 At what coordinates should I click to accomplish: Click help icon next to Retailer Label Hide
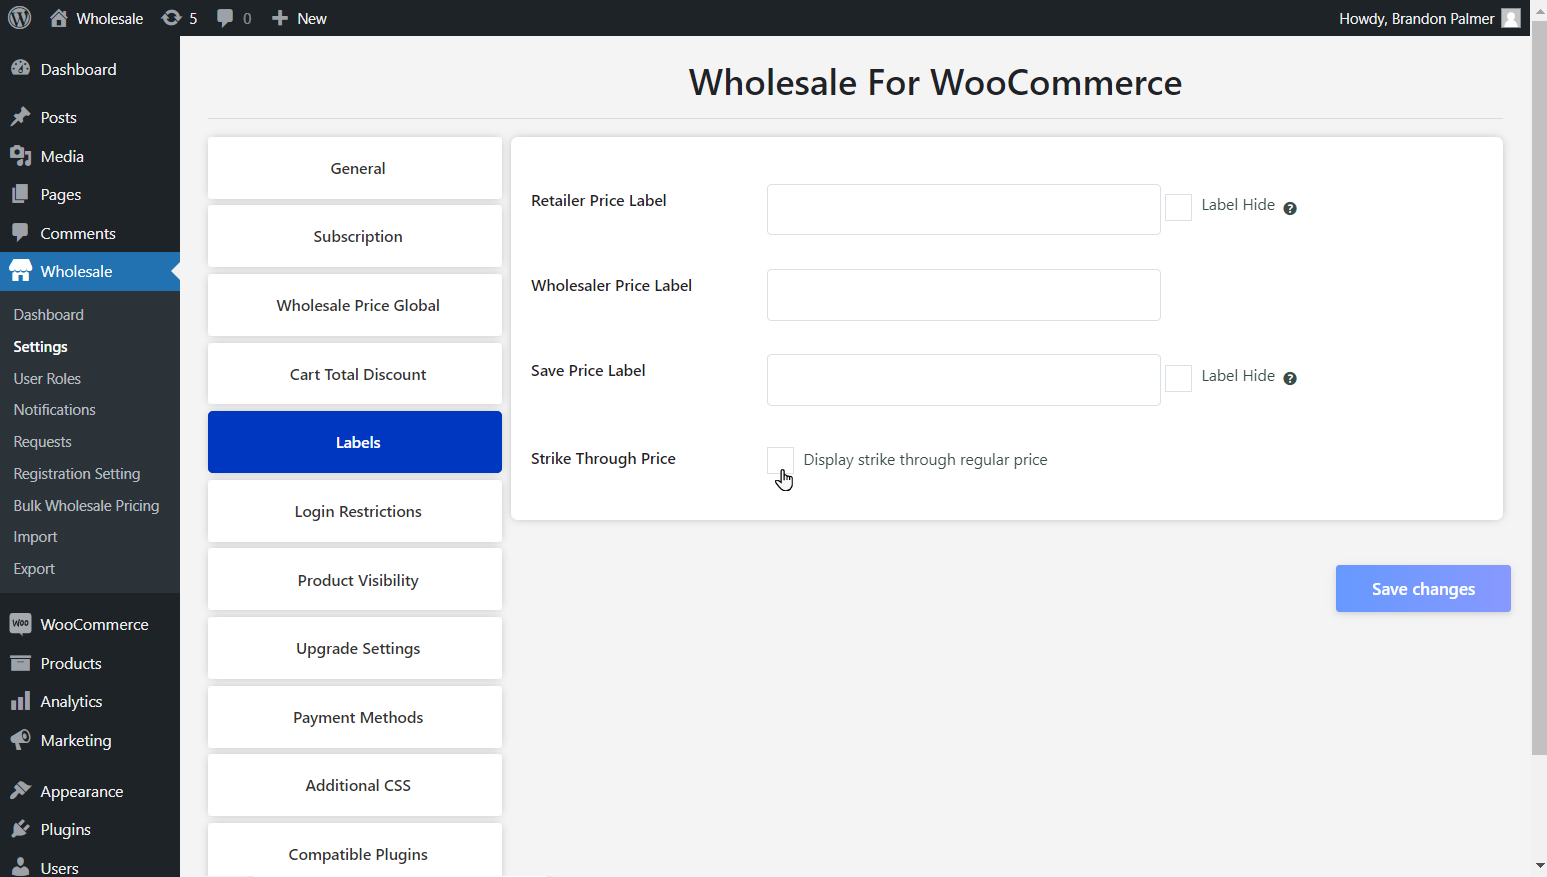pyautogui.click(x=1290, y=208)
